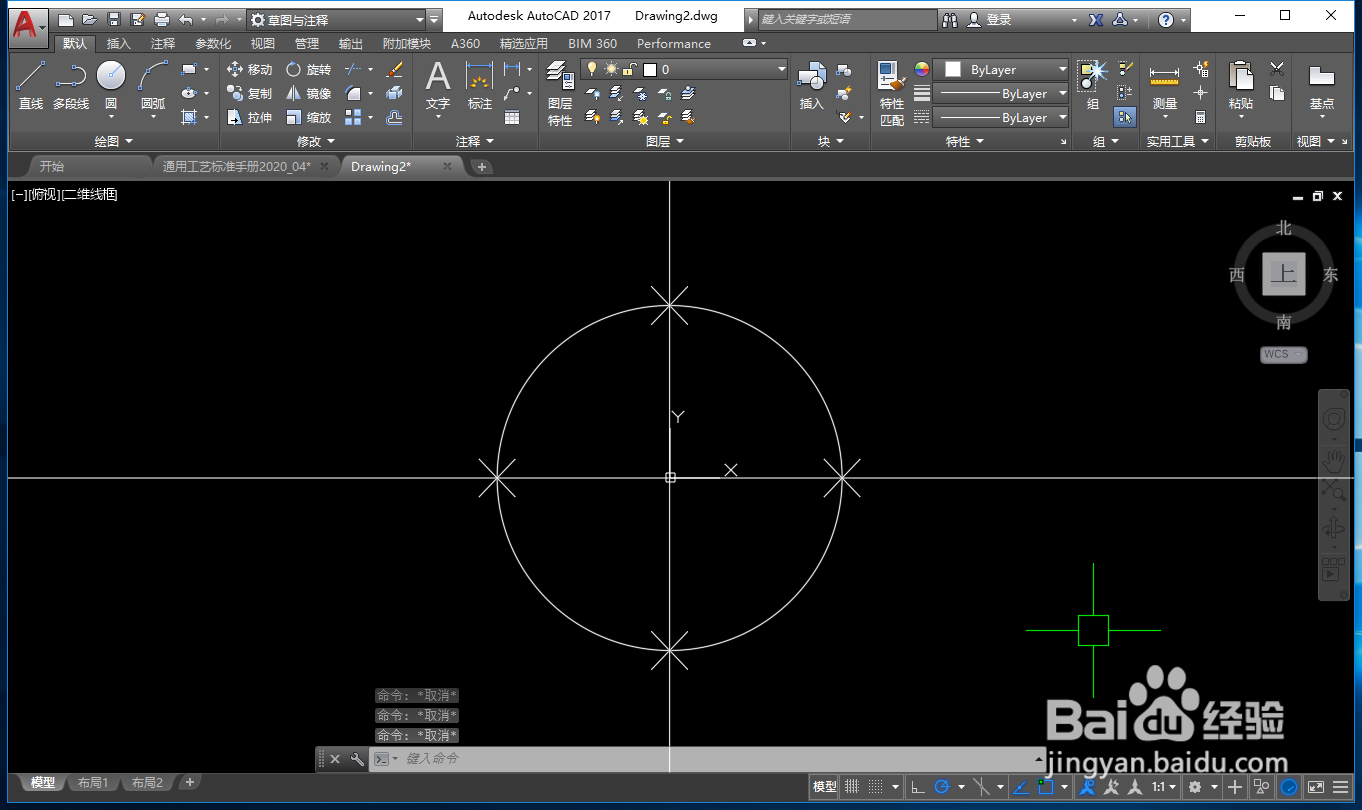Open the 输出 ribbon tab

(x=351, y=43)
